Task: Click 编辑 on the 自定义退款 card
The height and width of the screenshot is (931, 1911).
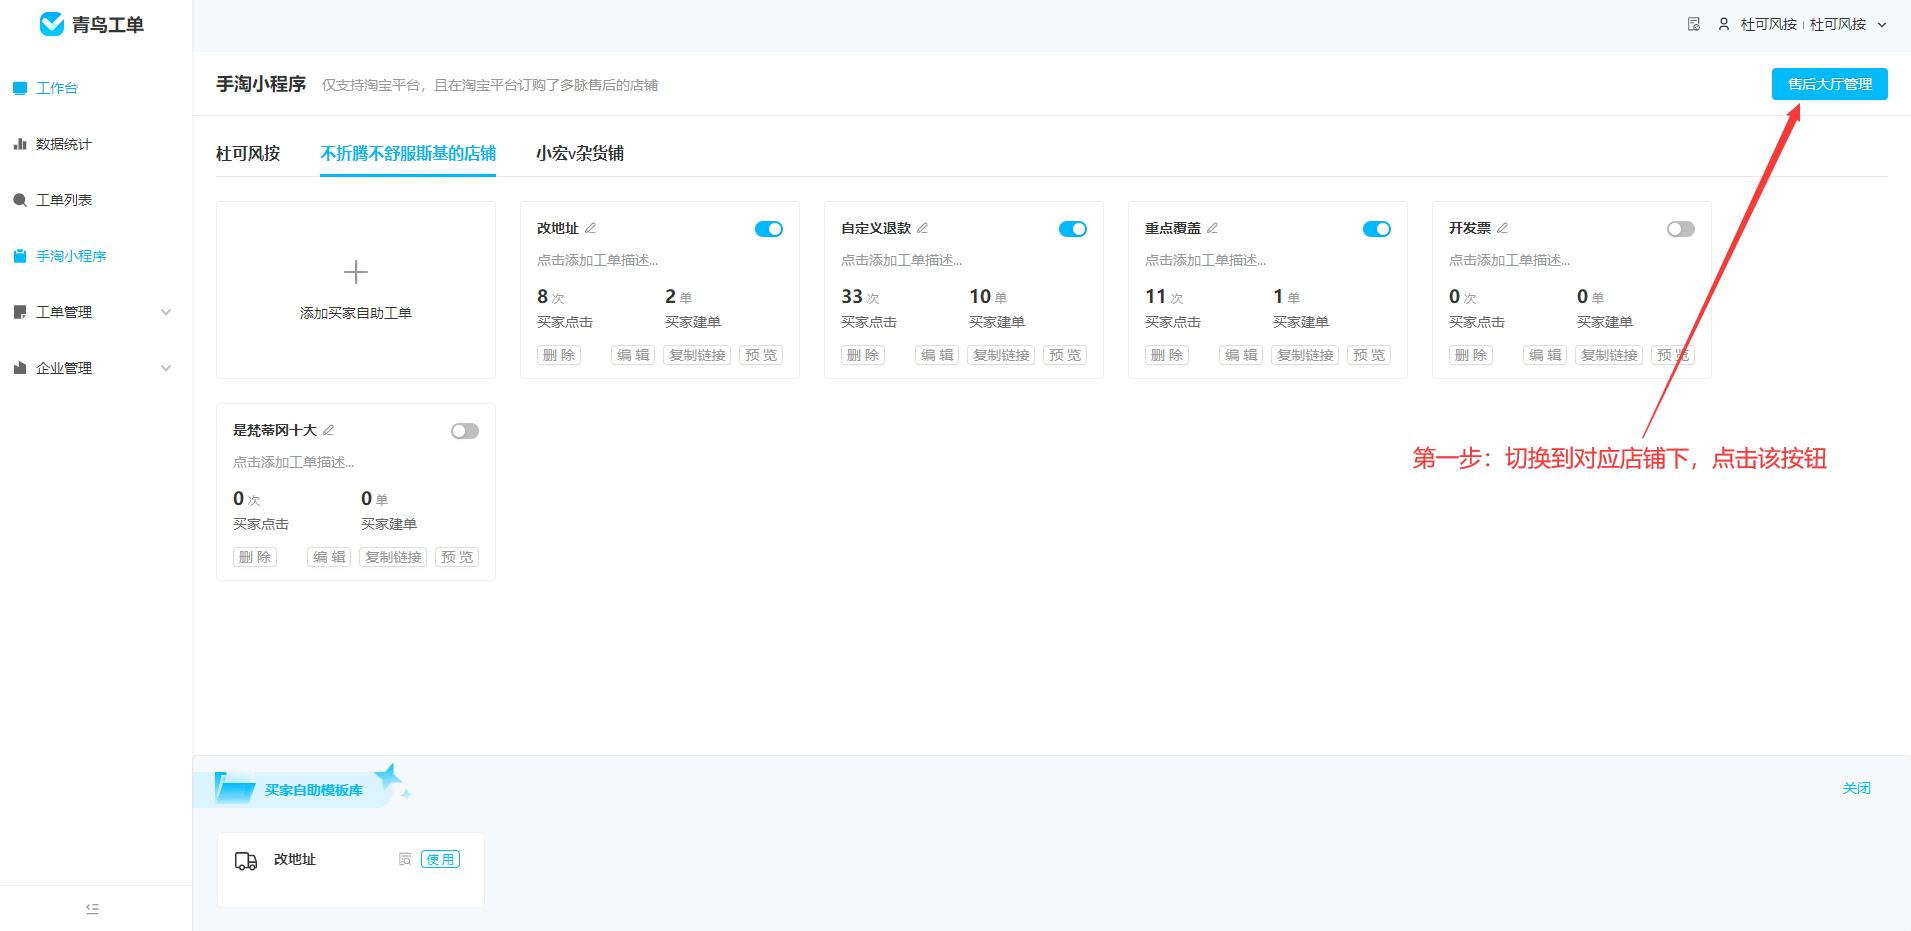Action: point(937,355)
